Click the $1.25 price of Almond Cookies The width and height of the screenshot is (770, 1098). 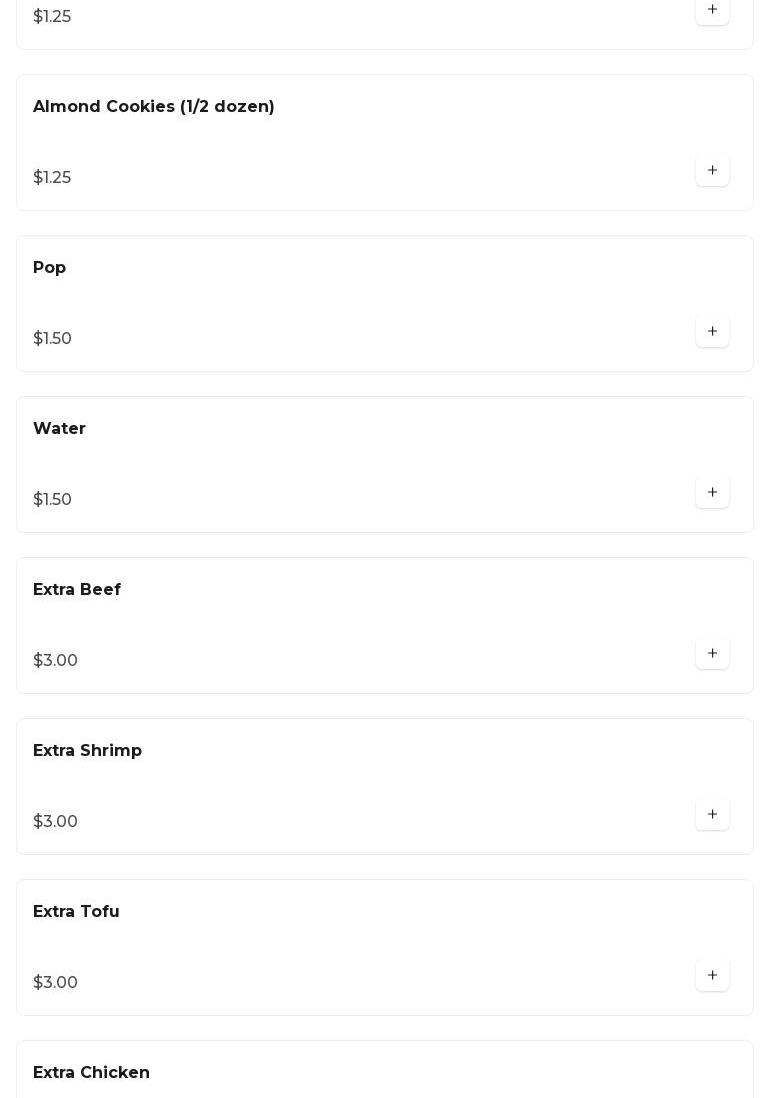[x=52, y=178]
